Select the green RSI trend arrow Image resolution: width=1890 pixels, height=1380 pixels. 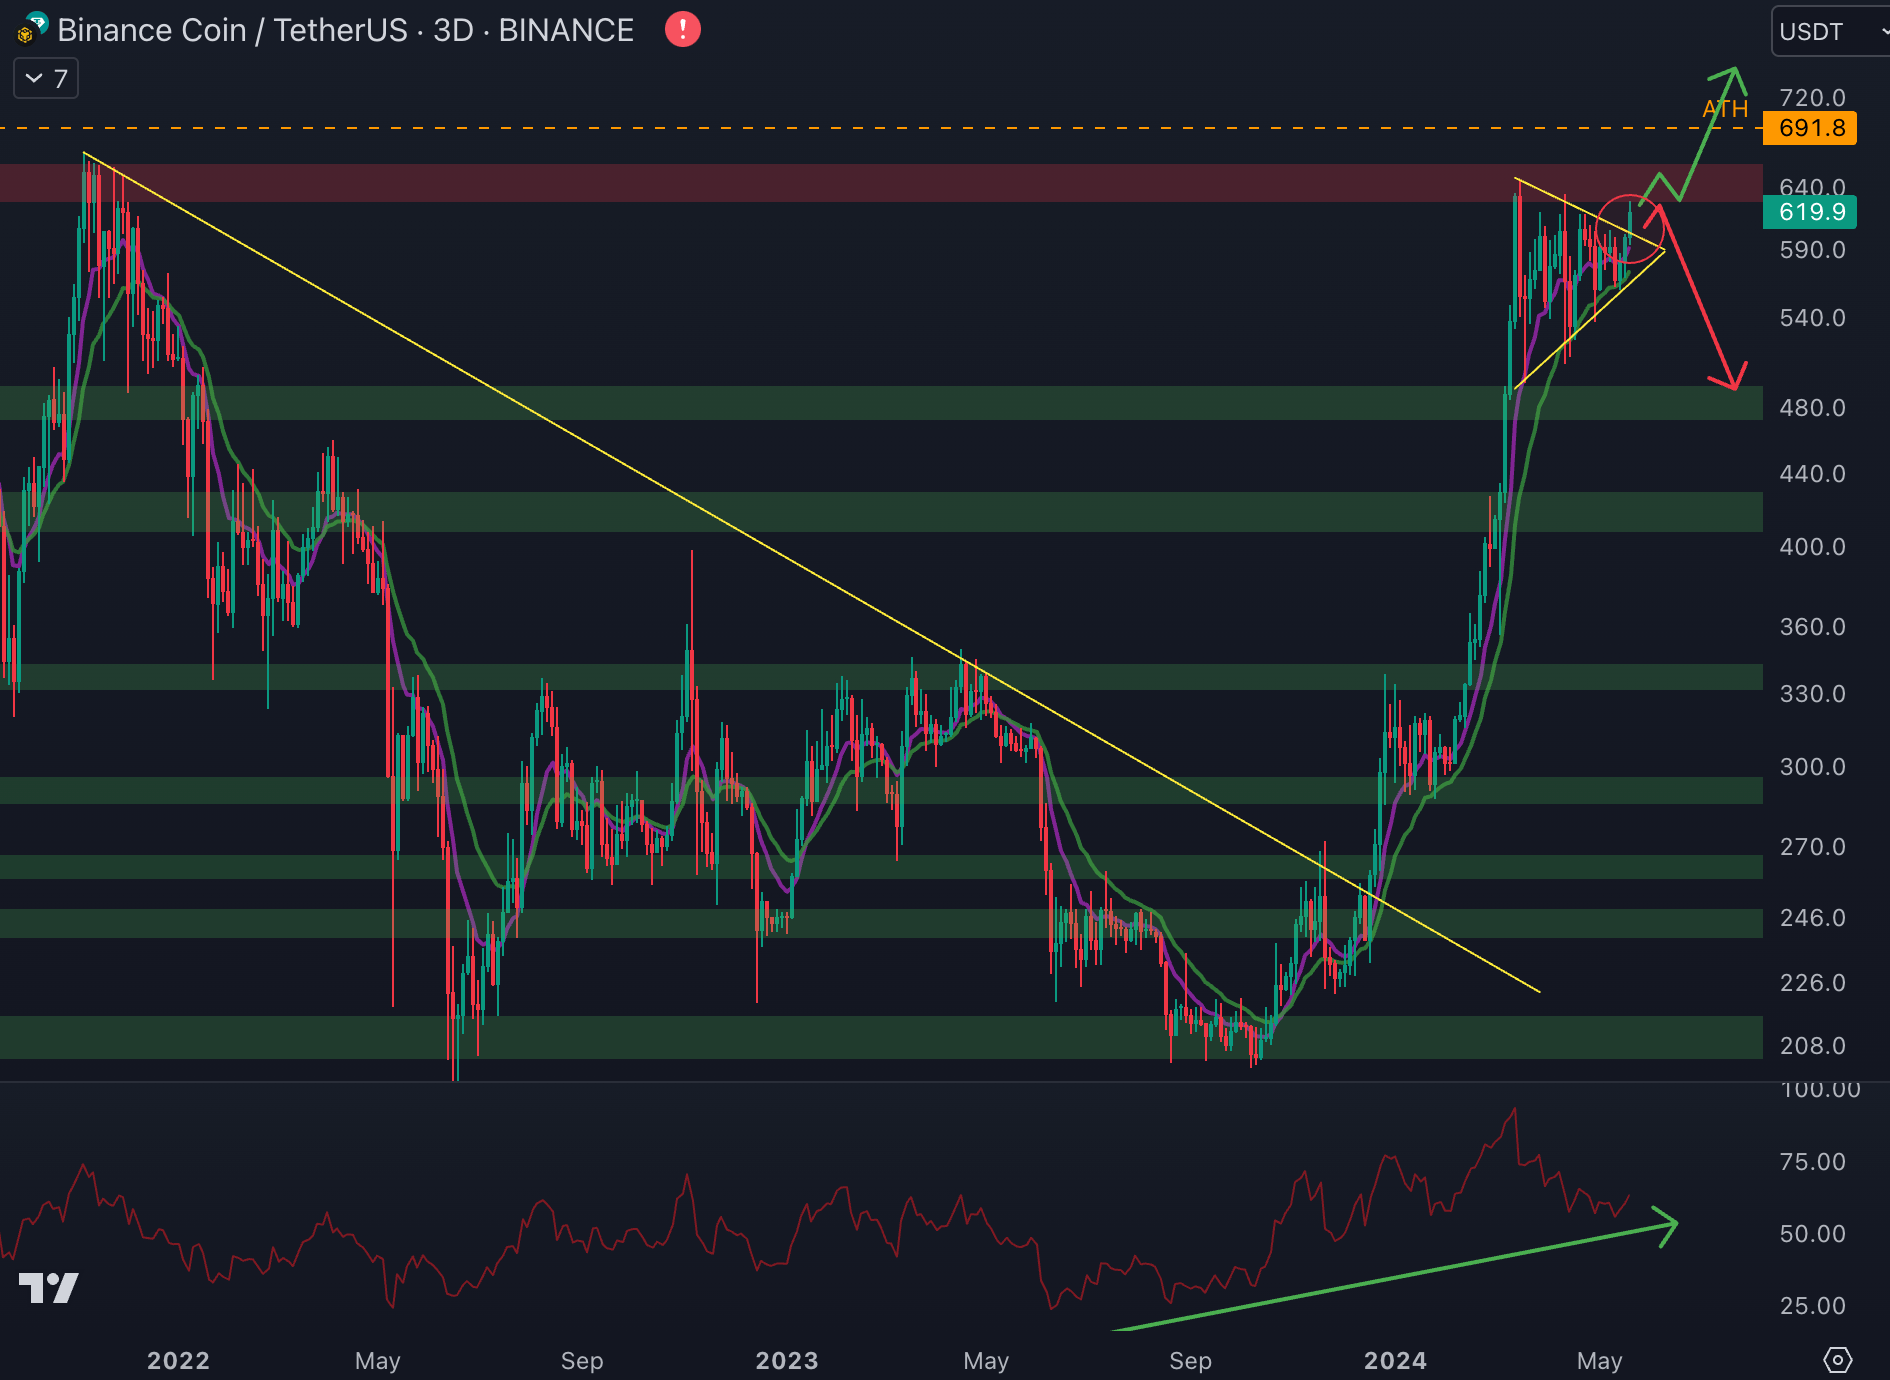[1400, 1275]
